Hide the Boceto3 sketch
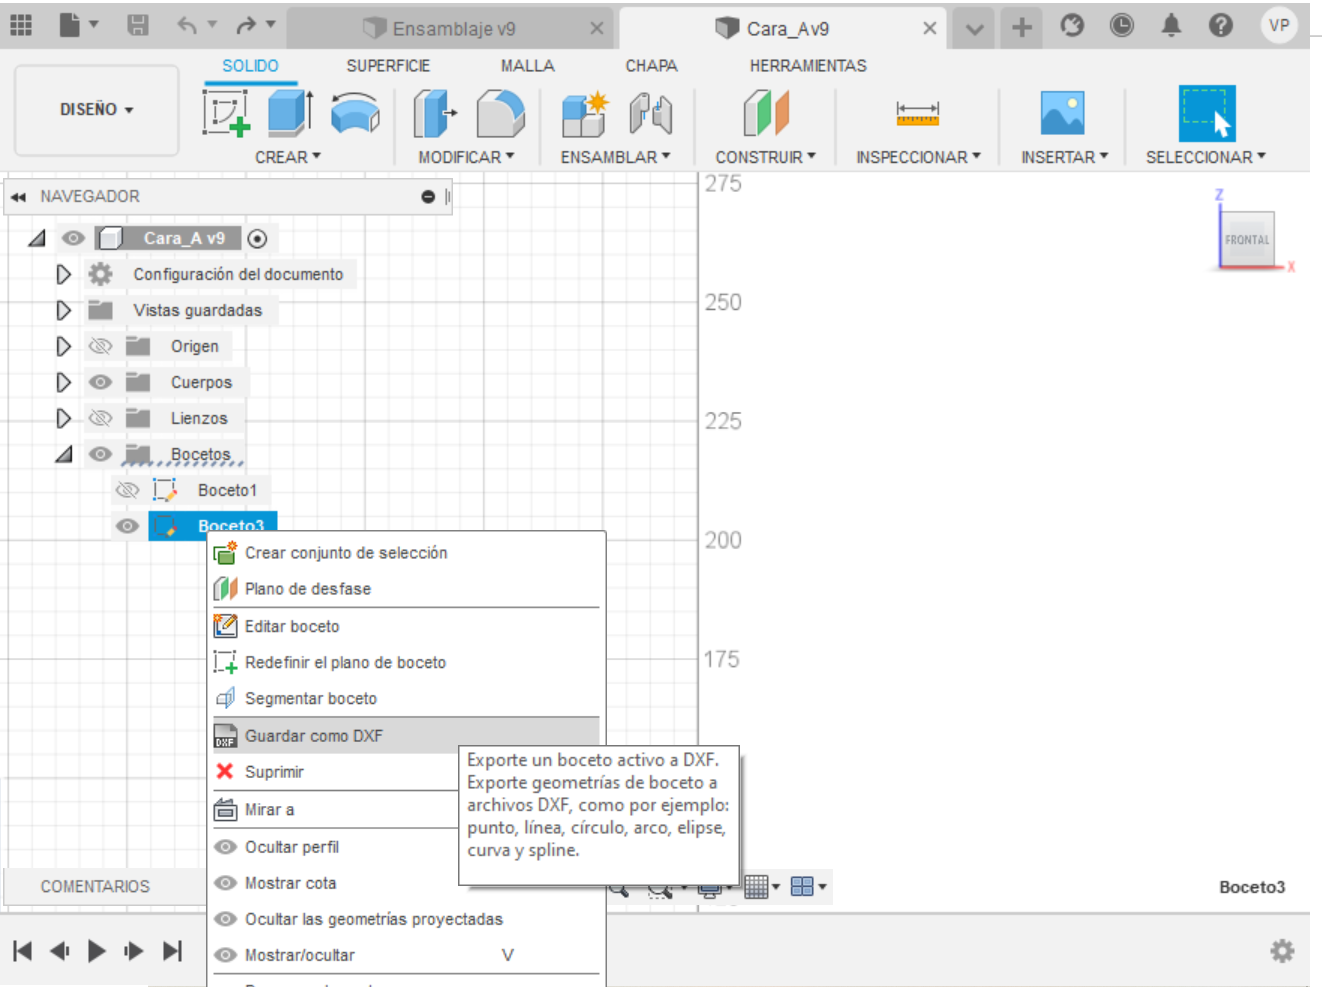This screenshot has height=990, width=1322. [127, 526]
